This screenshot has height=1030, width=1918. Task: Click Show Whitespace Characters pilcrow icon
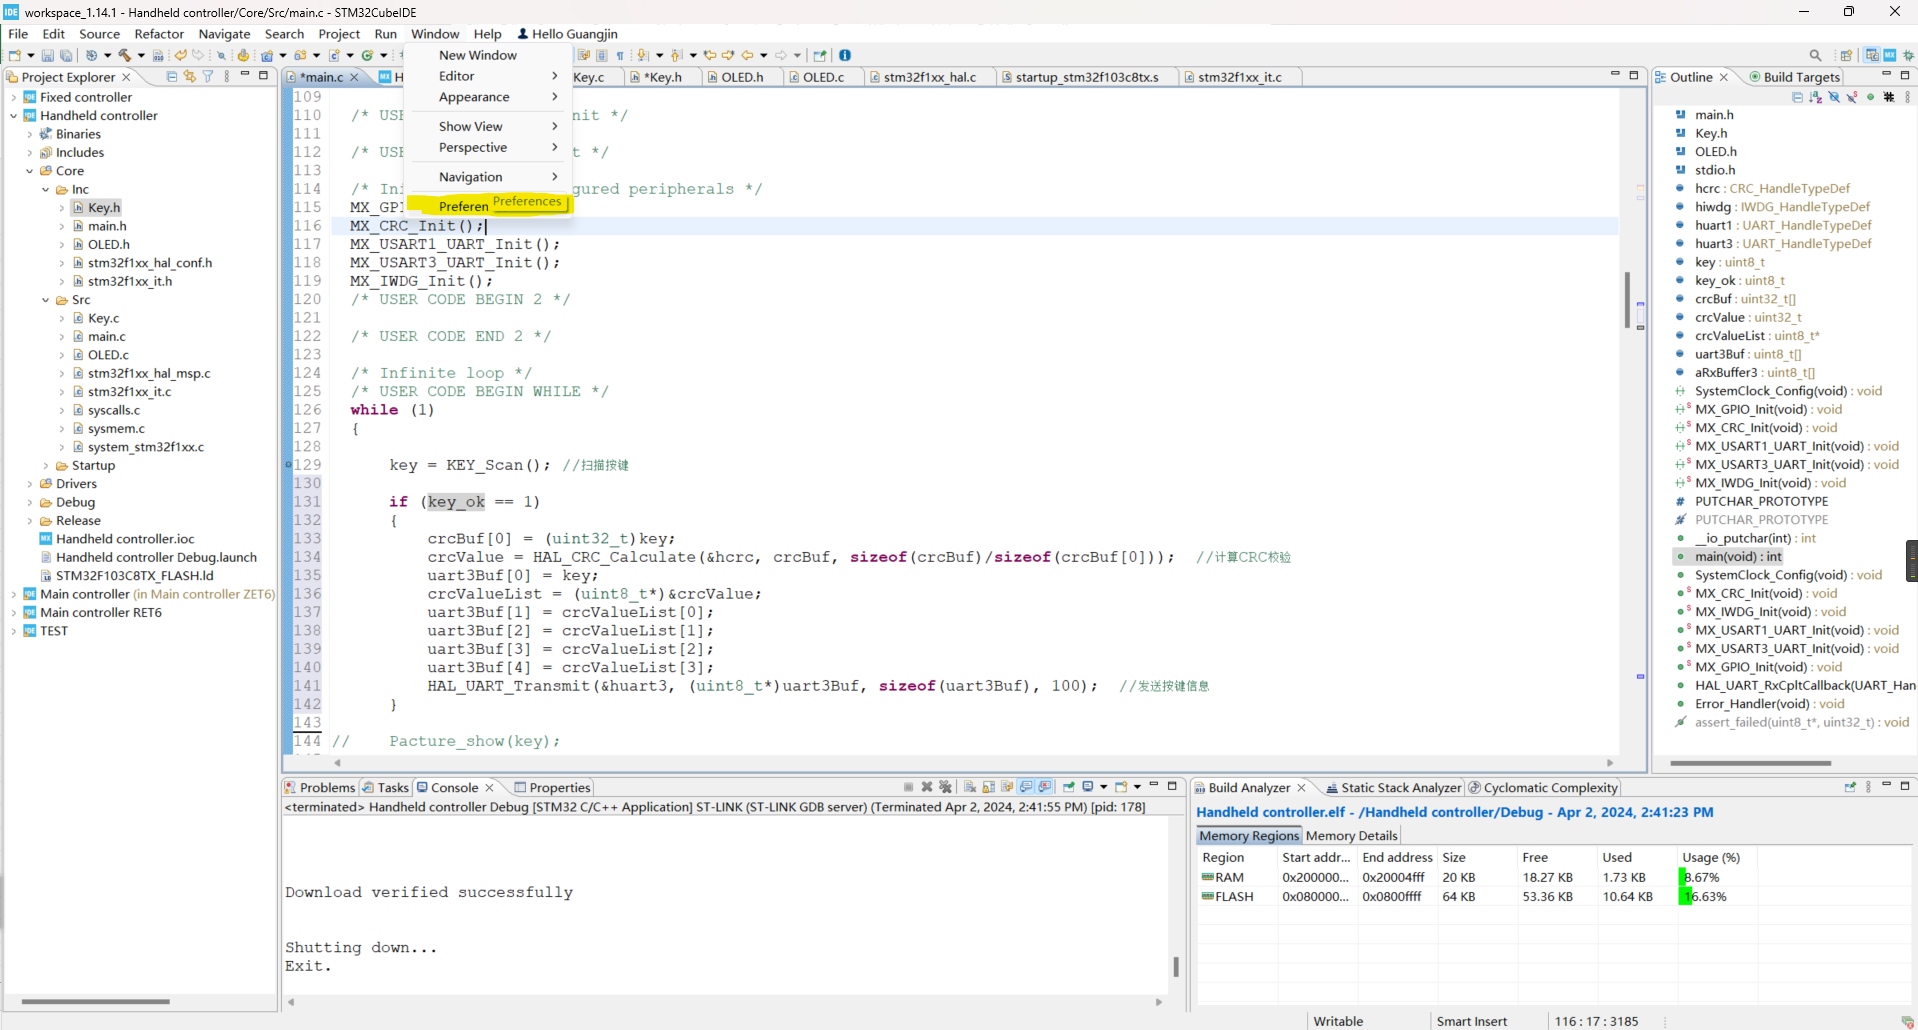[x=620, y=55]
